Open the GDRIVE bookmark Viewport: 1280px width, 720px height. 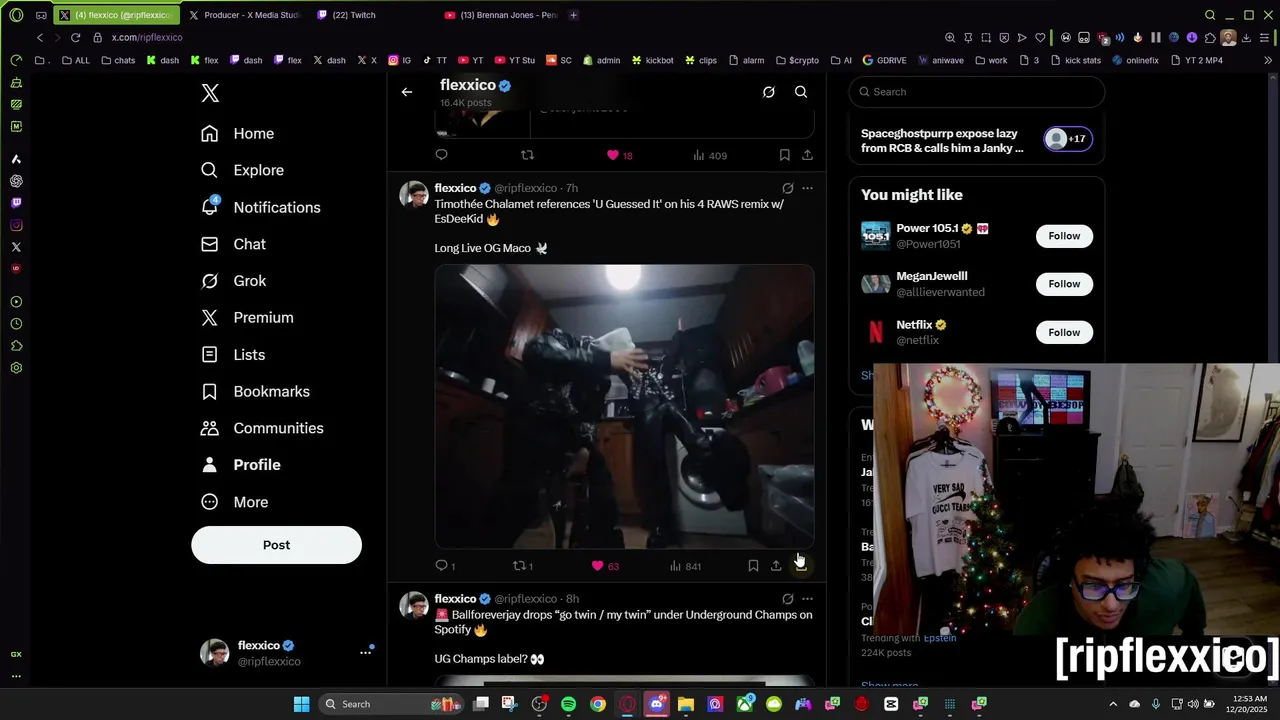click(884, 60)
